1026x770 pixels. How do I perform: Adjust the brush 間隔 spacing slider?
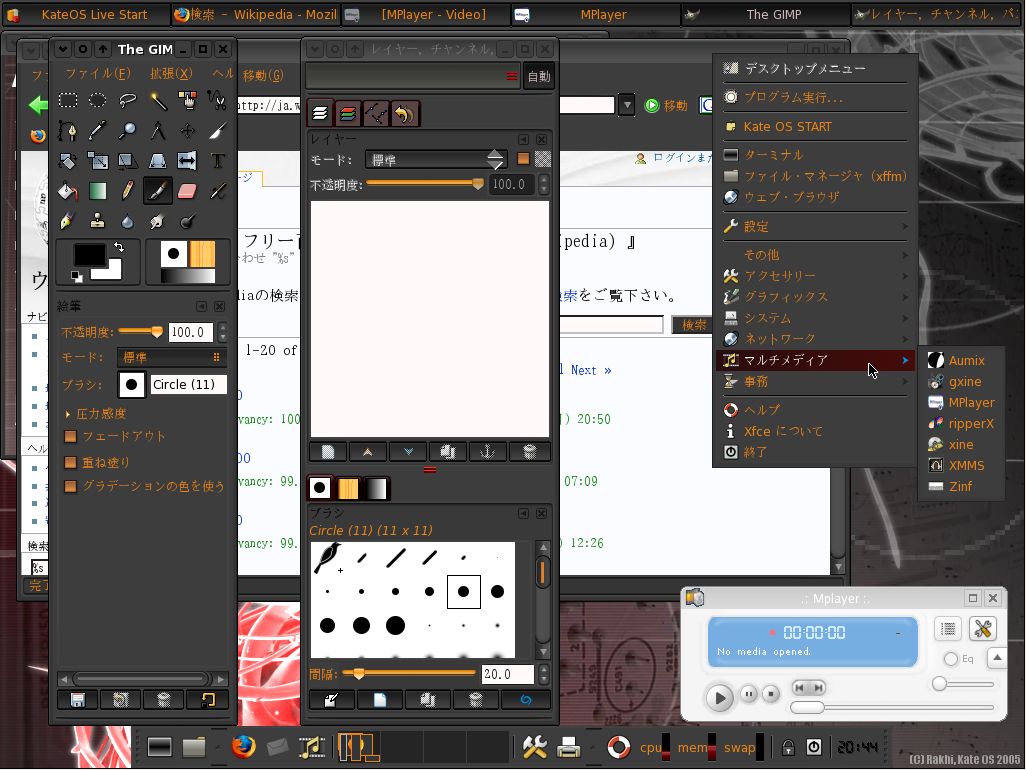click(x=410, y=673)
